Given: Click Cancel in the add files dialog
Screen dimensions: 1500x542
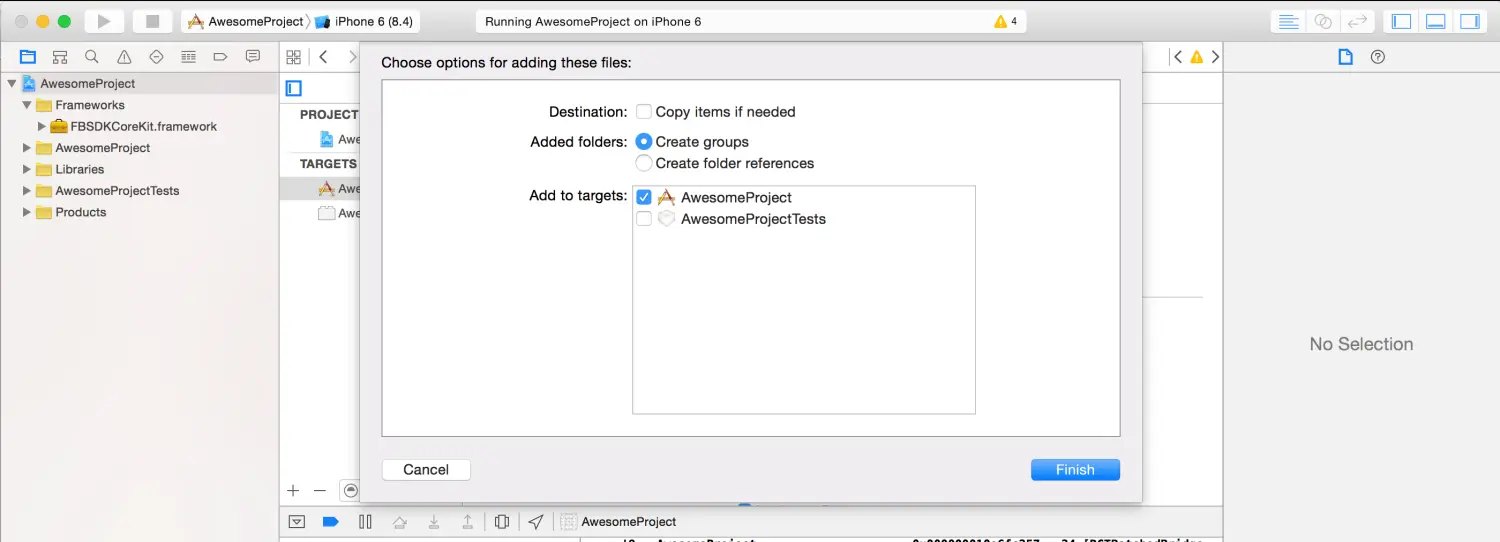Looking at the screenshot, I should (426, 470).
